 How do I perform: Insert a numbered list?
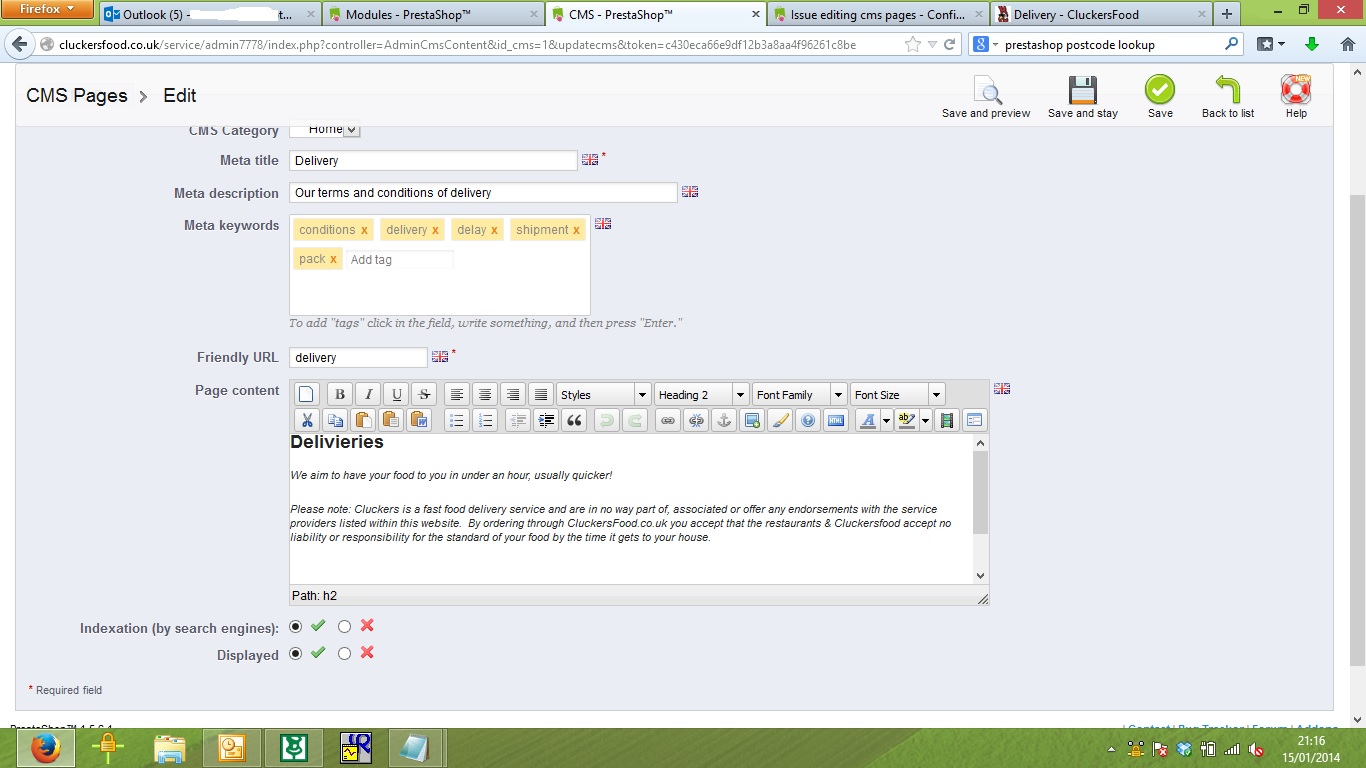484,421
